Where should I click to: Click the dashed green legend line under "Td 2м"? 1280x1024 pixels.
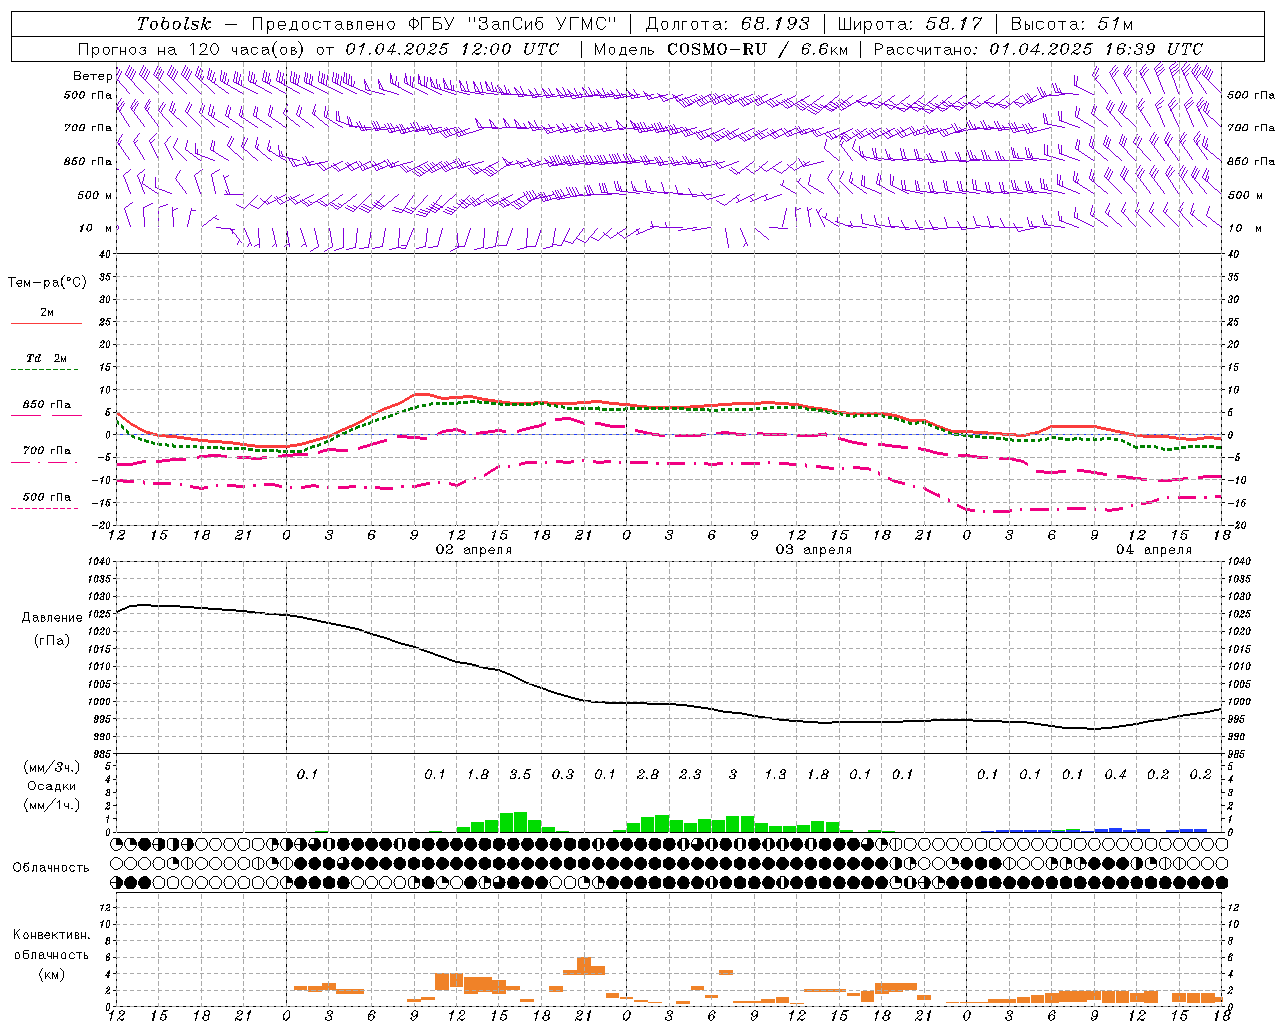45,370
